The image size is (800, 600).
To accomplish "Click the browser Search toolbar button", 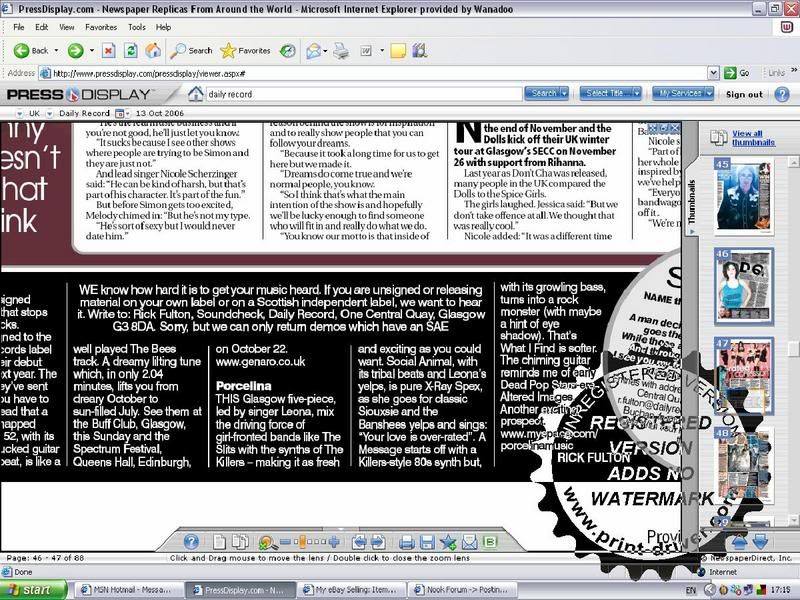I will (191, 51).
